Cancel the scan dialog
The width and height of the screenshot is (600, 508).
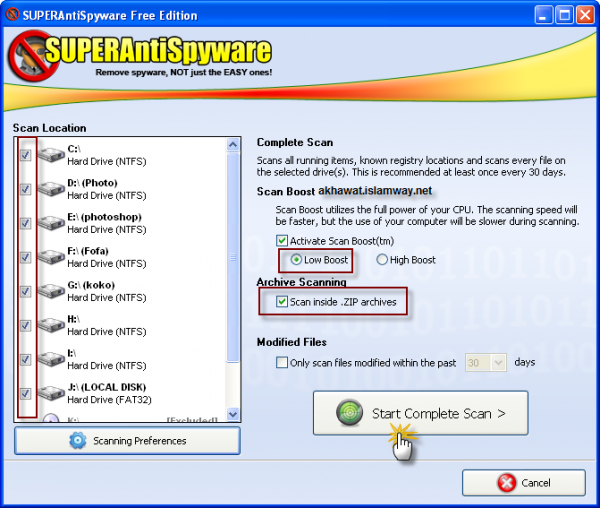pos(524,483)
